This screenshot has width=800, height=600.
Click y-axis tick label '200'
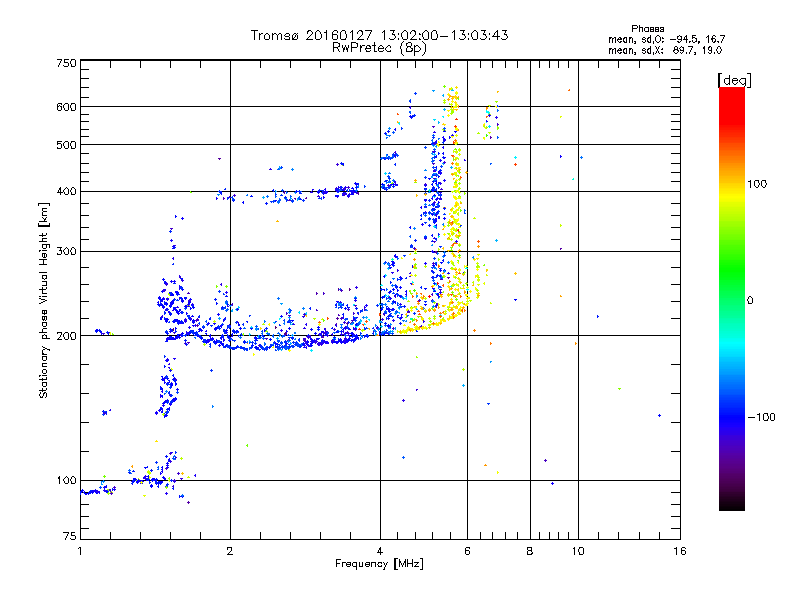(66, 336)
